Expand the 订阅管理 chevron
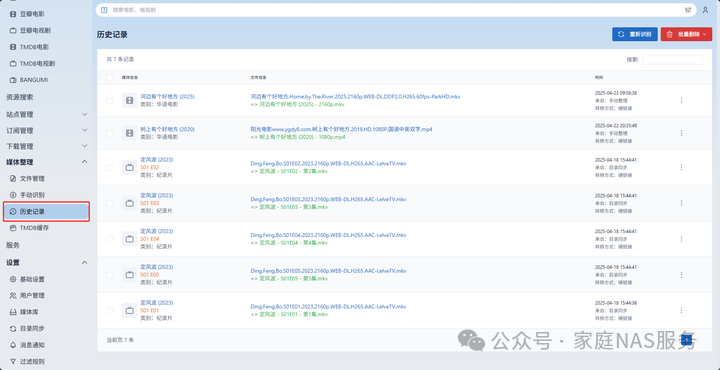This screenshot has width=720, height=370. pos(84,130)
